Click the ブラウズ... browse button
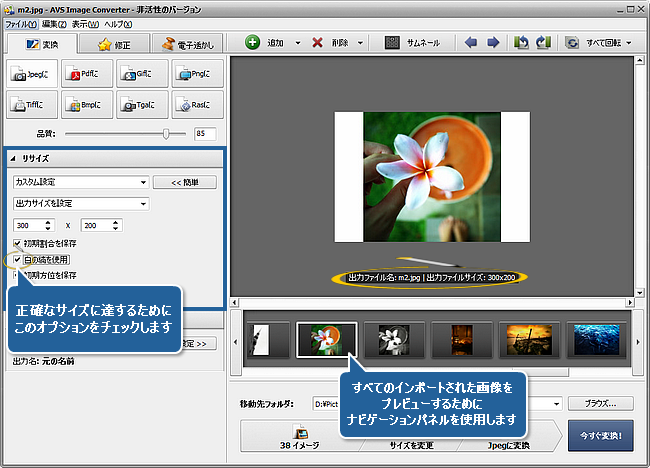 600,404
